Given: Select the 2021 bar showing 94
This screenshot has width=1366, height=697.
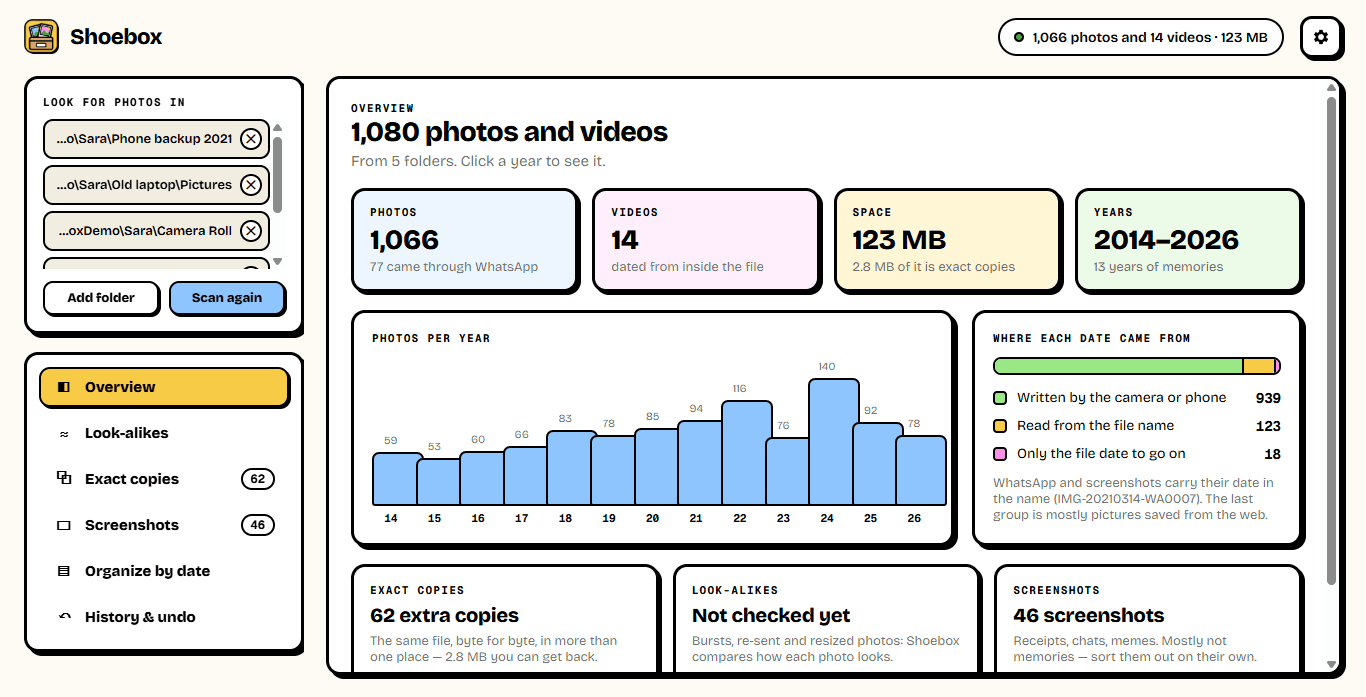Looking at the screenshot, I should [x=702, y=463].
